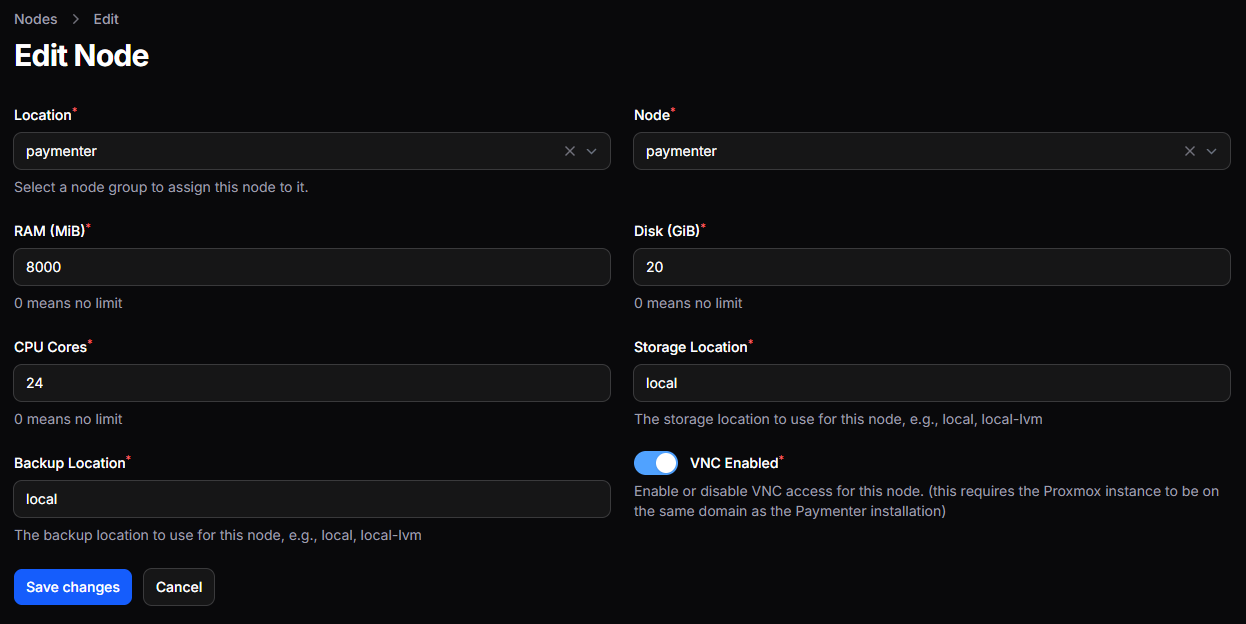Go to Nodes breadcrumb link
Viewport: 1246px width, 624px height.
point(36,19)
